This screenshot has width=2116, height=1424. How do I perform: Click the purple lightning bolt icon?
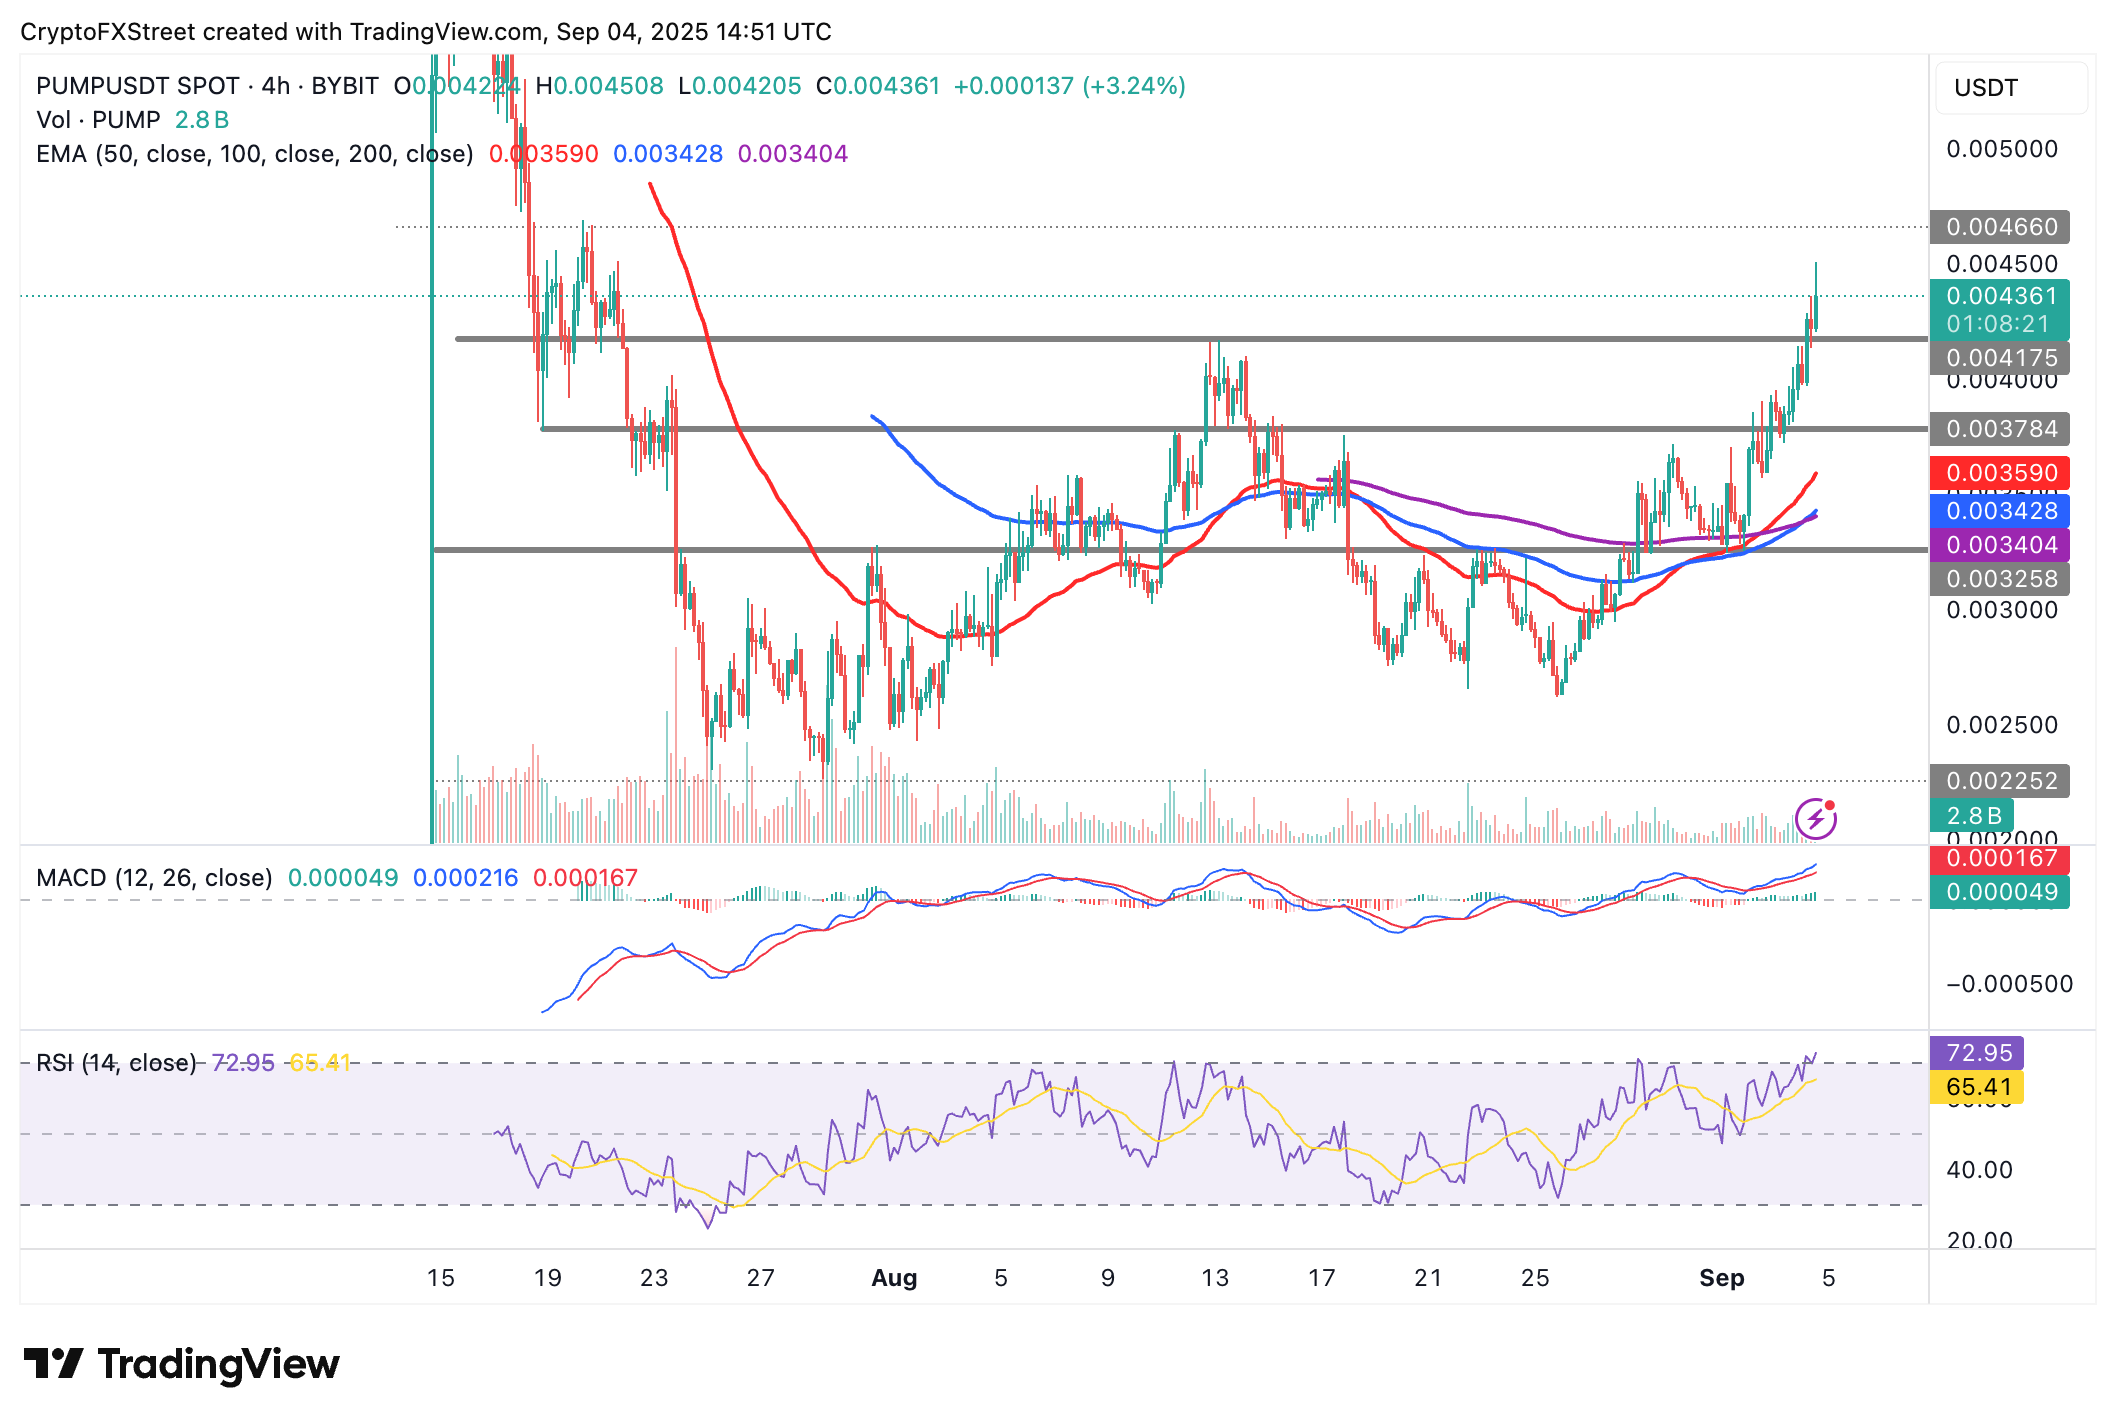1815,819
